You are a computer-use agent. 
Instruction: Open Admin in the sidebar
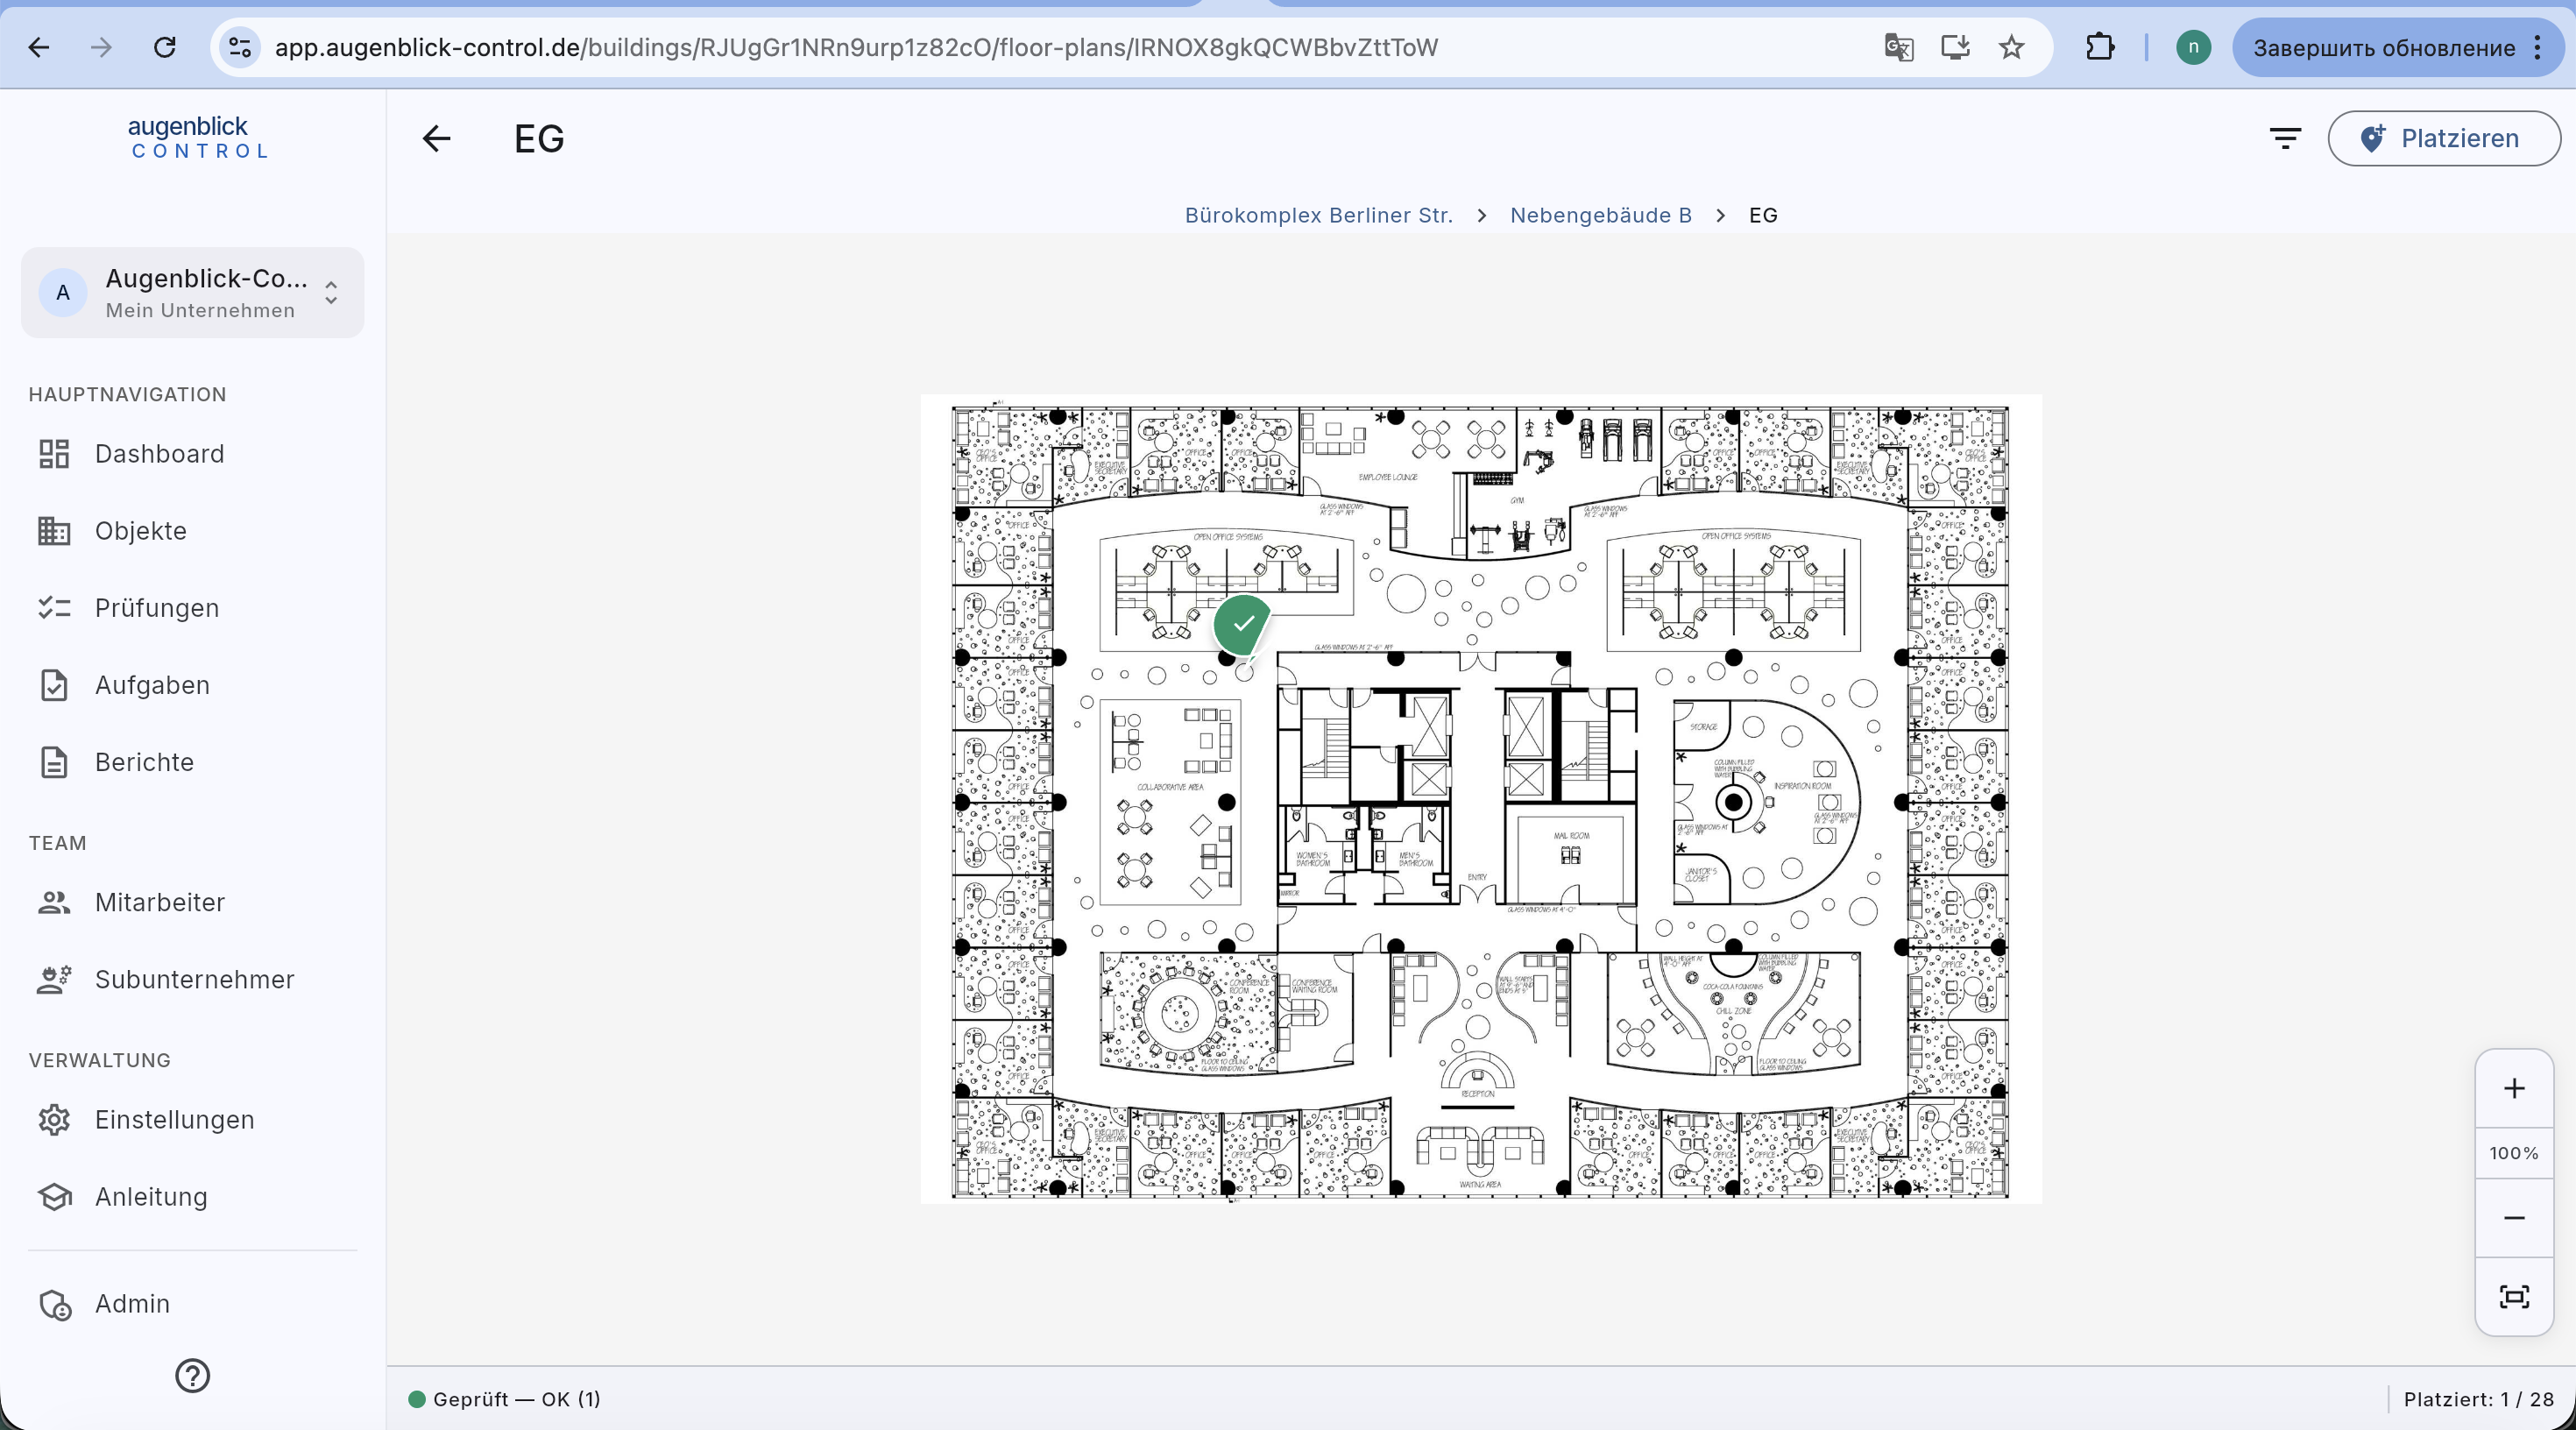click(192, 1303)
